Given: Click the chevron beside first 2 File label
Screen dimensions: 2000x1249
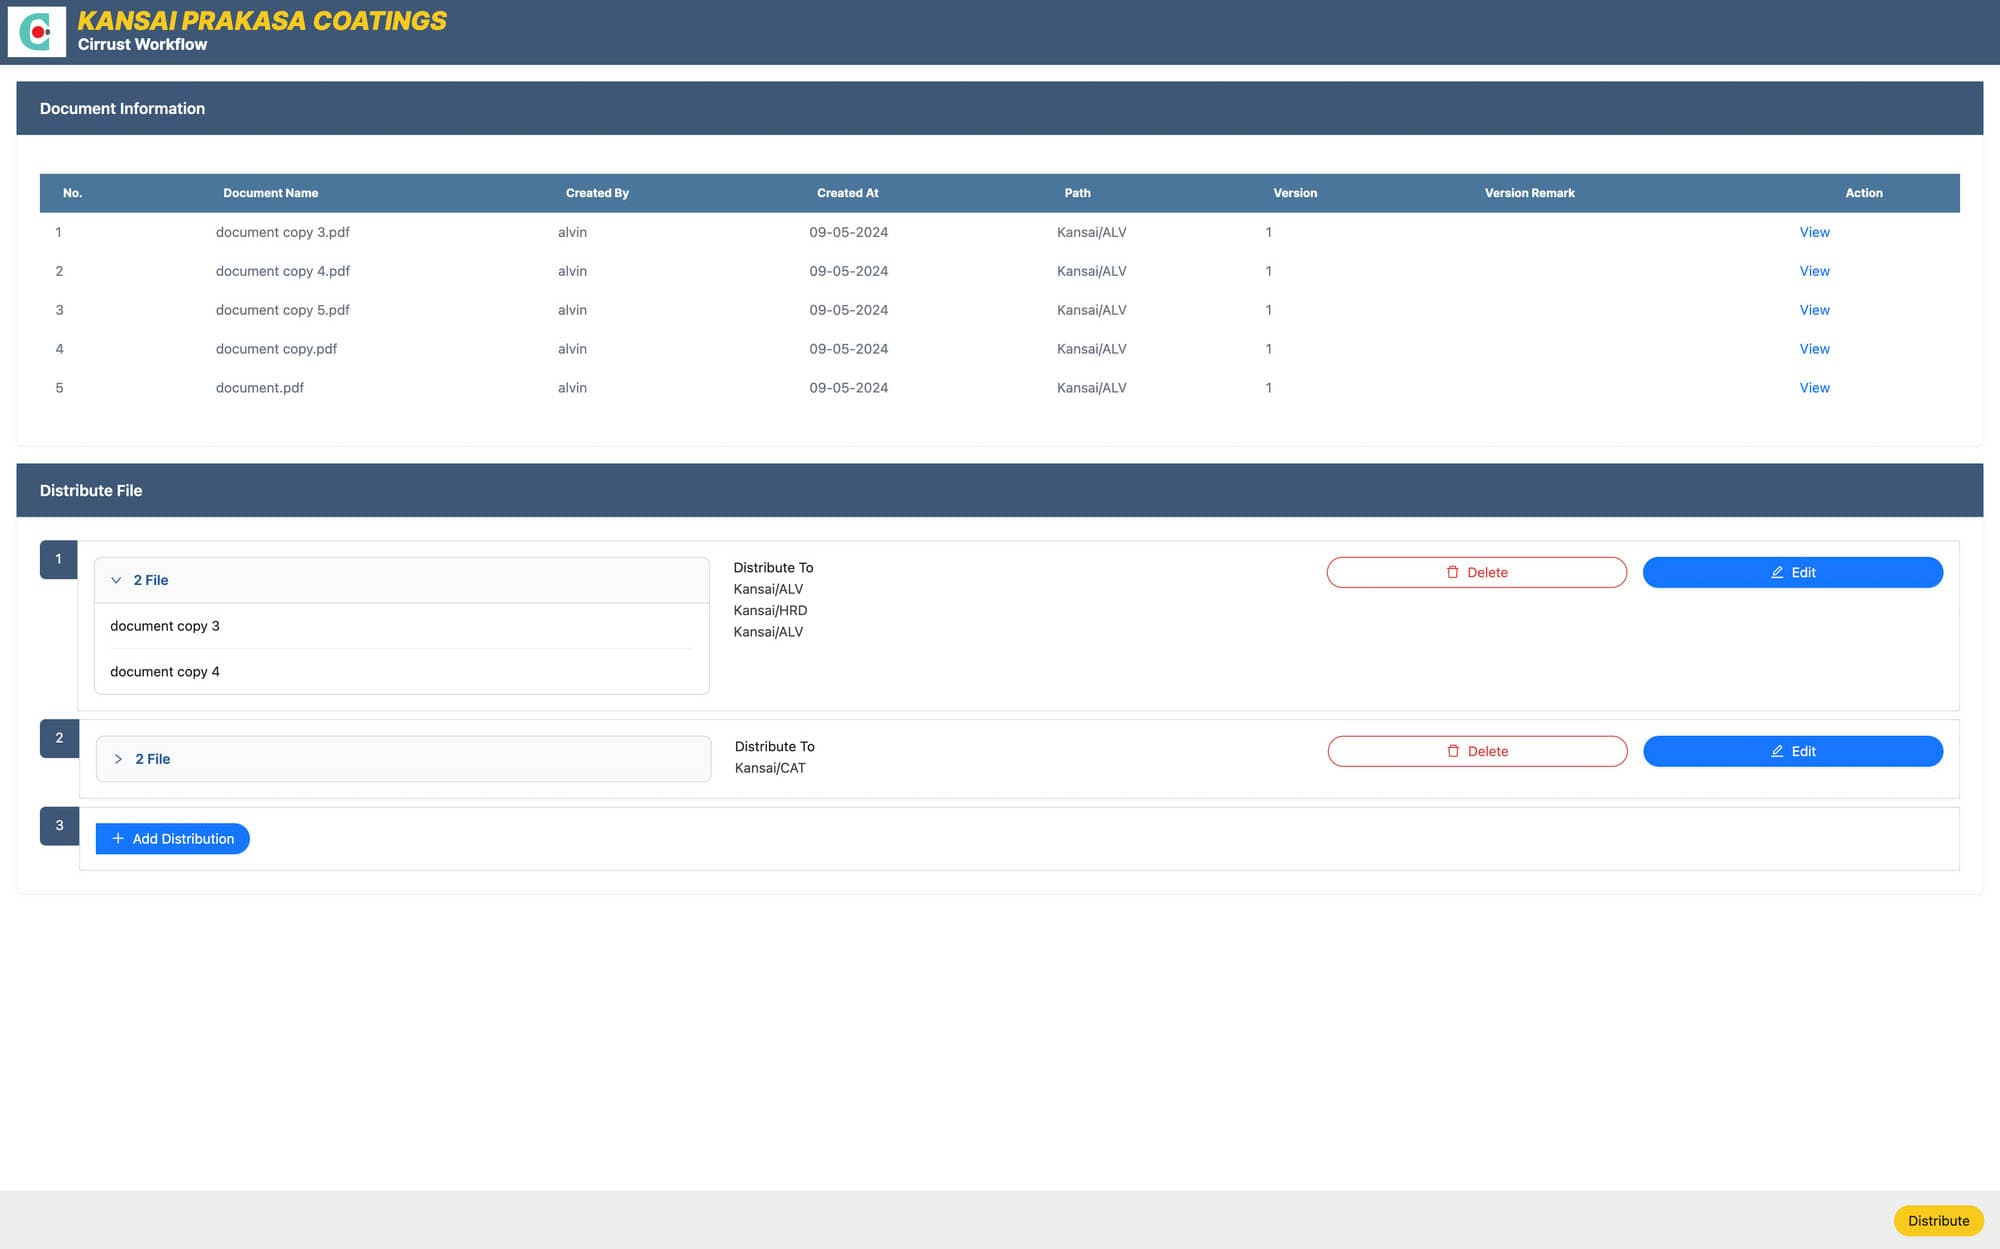Looking at the screenshot, I should pyautogui.click(x=117, y=580).
